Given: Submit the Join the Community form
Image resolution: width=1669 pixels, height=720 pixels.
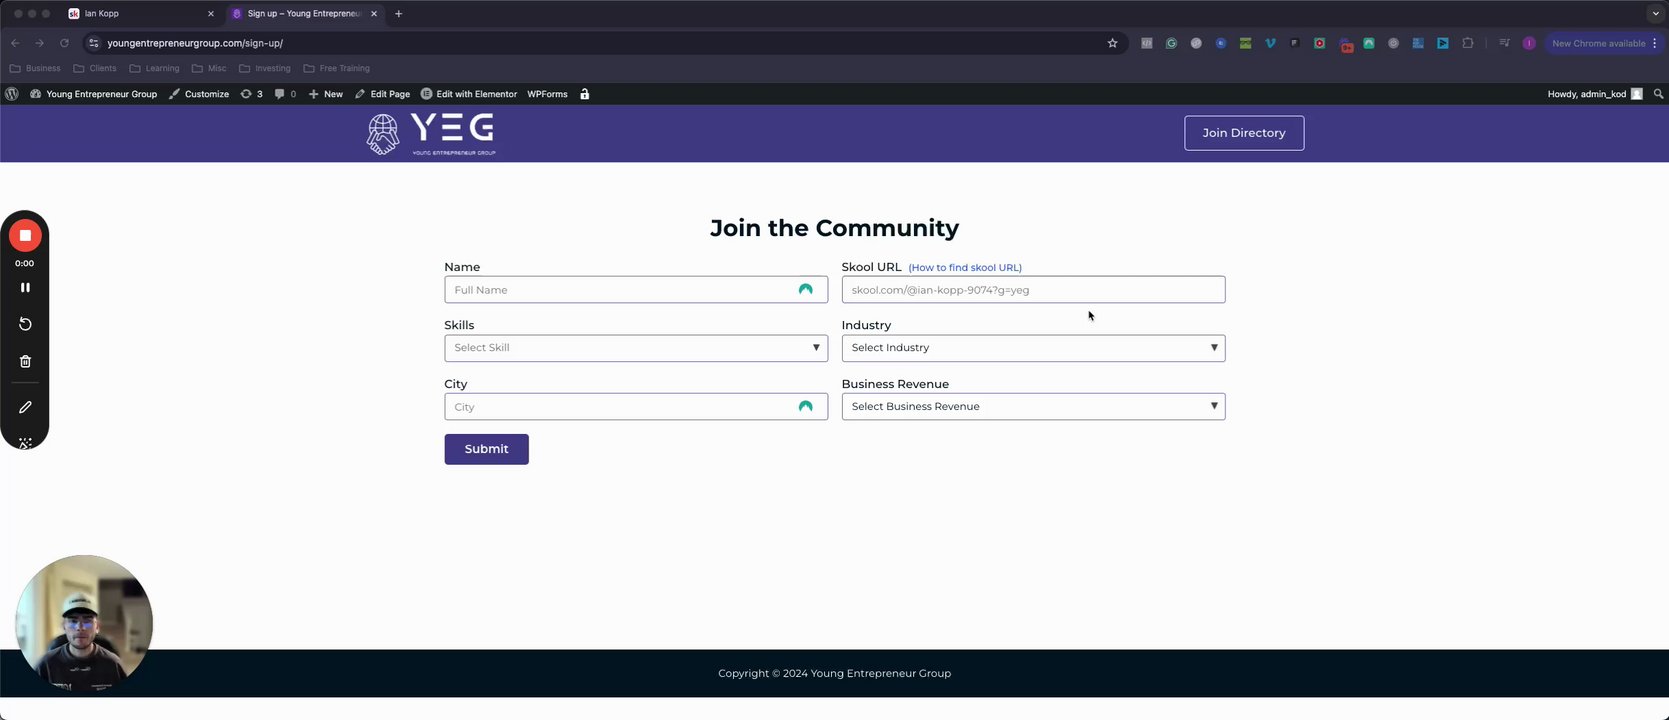Looking at the screenshot, I should tap(486, 449).
